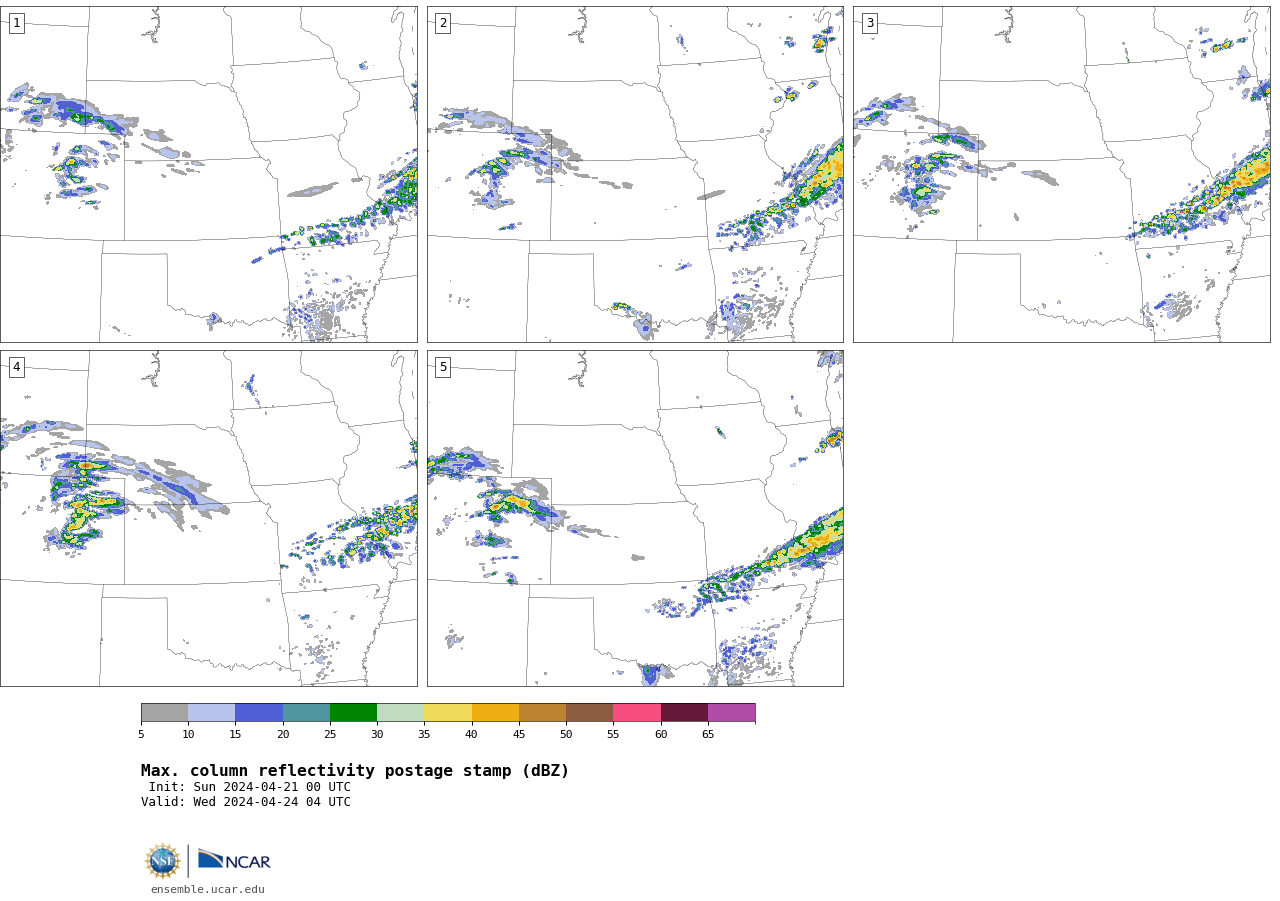
Task: Open ensemble member 4 reflectivity map
Action: point(208,518)
